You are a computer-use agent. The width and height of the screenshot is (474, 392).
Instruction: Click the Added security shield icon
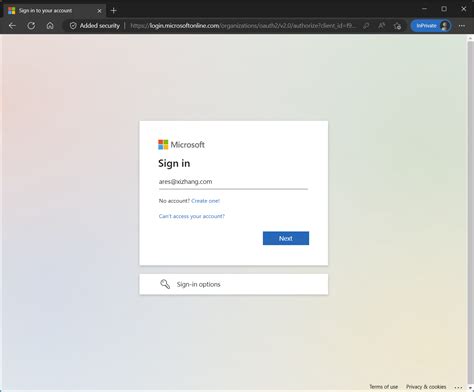coord(73,26)
